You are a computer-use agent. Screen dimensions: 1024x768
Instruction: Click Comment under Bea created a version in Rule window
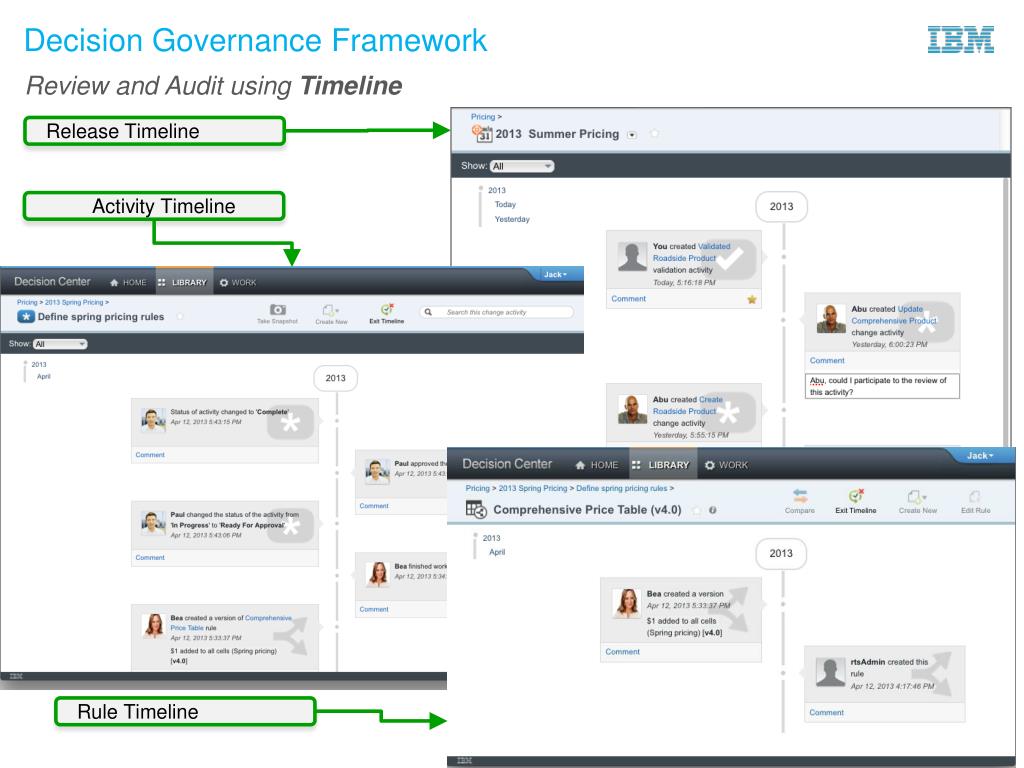622,652
